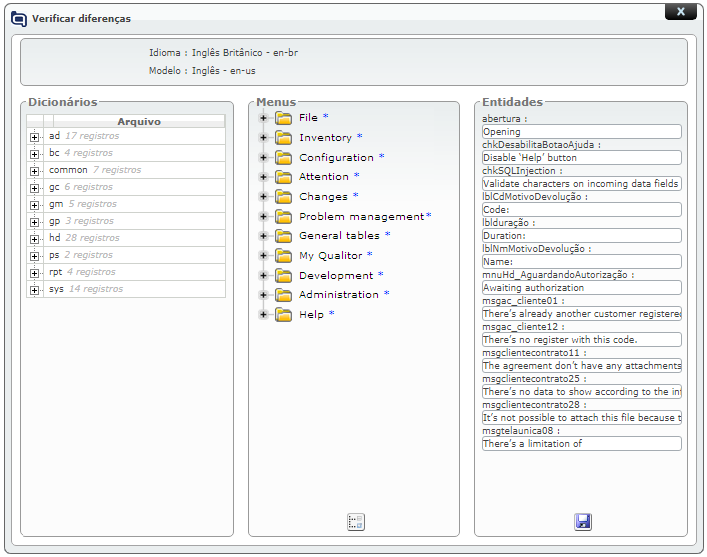Expand the gm dictionary row
Screen dimensions: 707x557
(34, 205)
